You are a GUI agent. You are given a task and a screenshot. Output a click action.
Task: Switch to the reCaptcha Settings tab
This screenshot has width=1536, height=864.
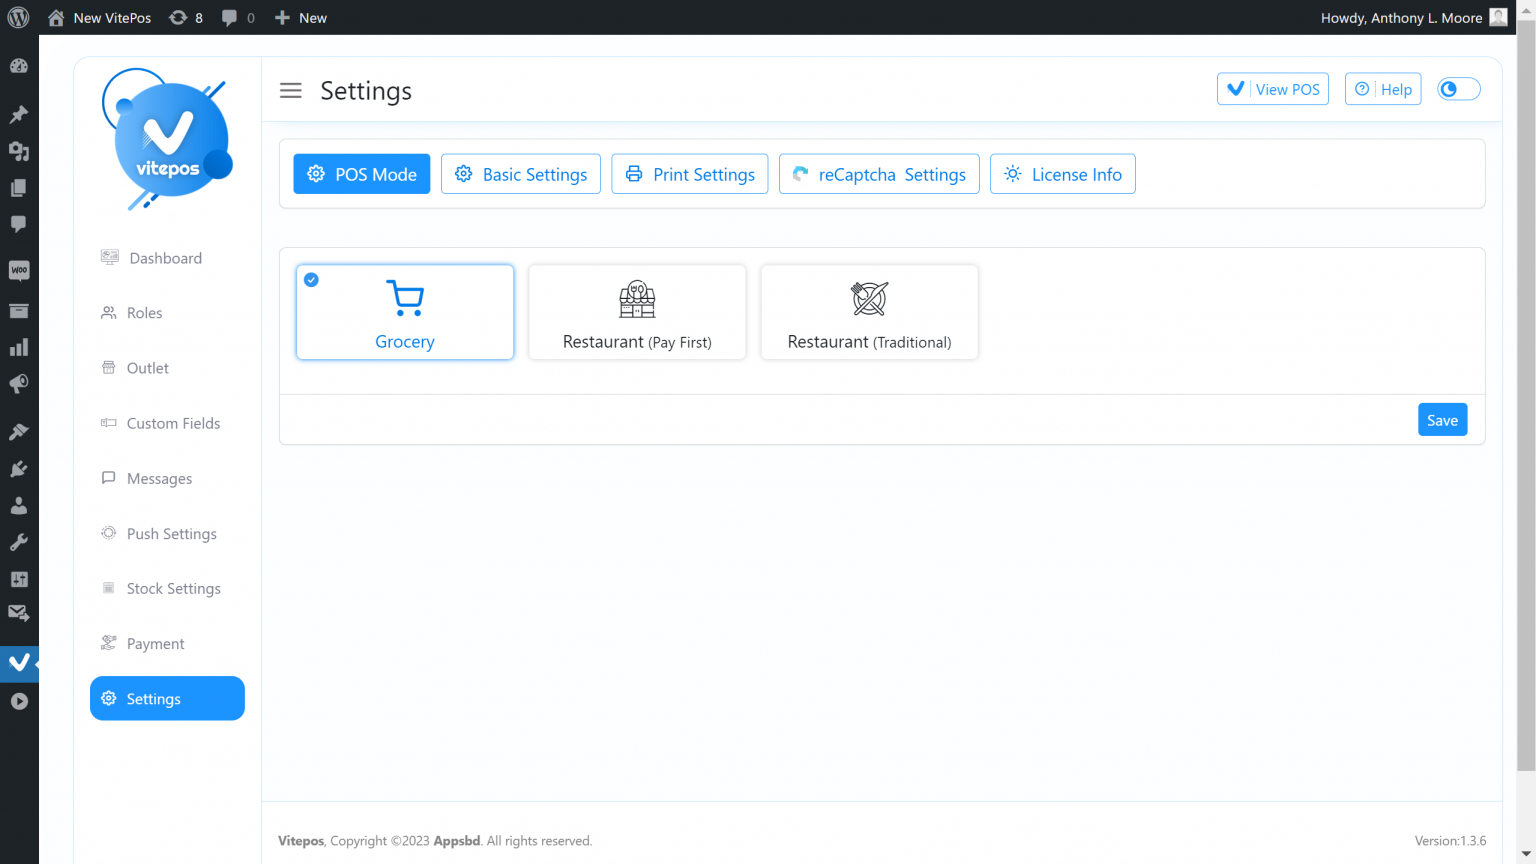pyautogui.click(x=878, y=173)
